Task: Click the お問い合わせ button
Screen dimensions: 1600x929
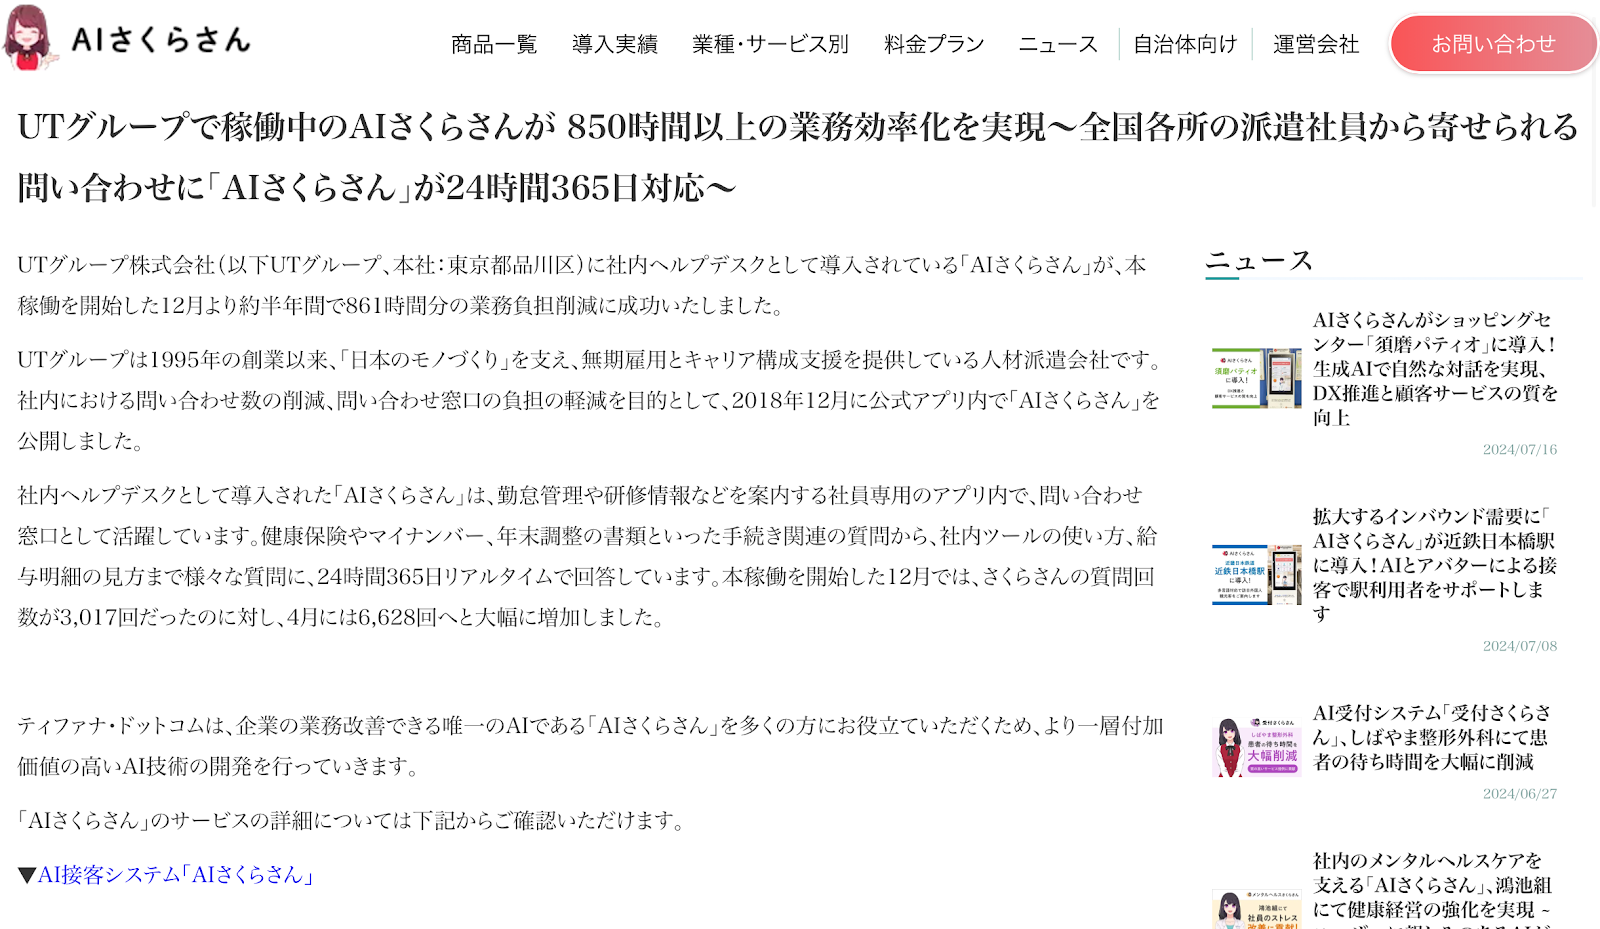Action: click(x=1492, y=43)
